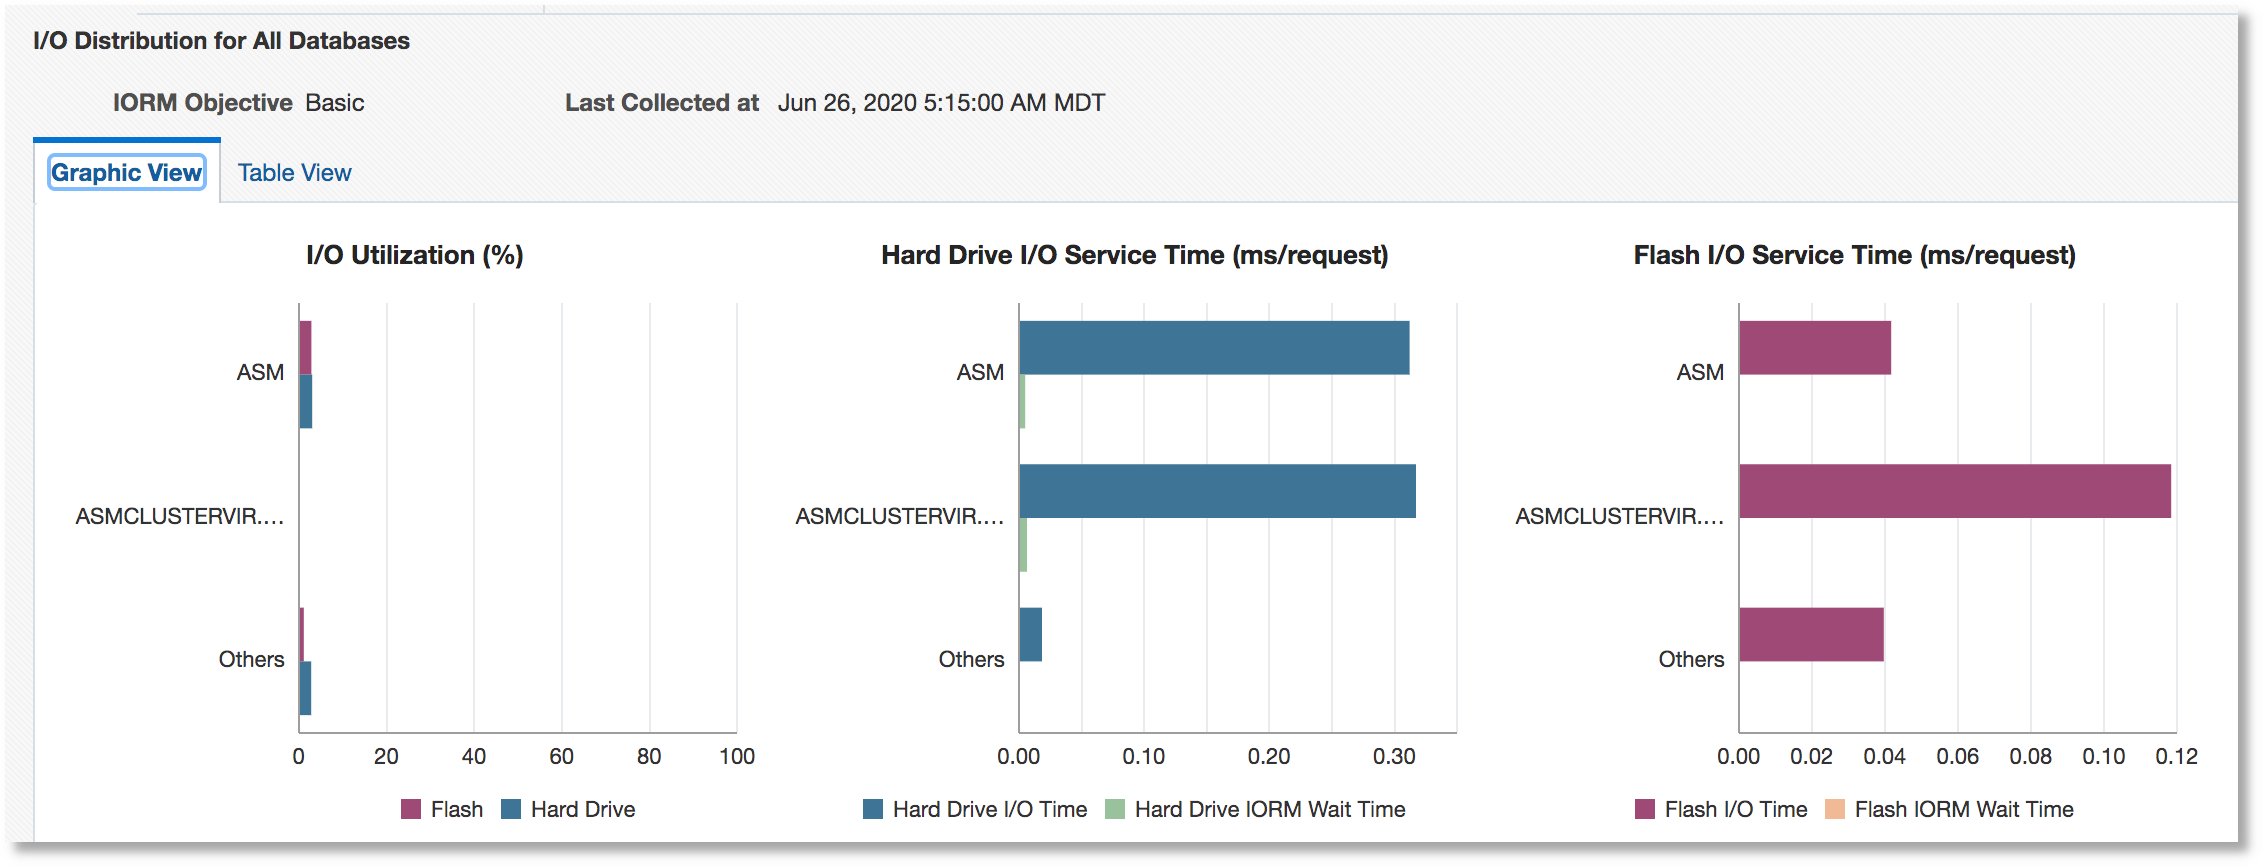
Task: Select Others flash bar in I/O Utilization chart
Action: tap(302, 634)
